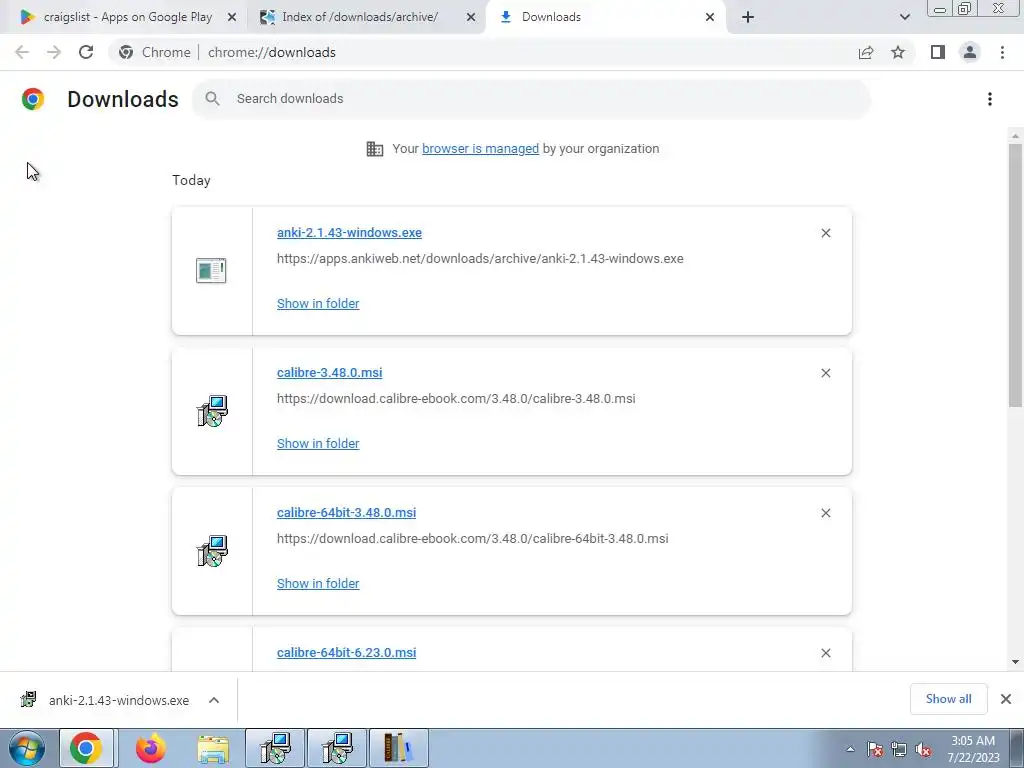Viewport: 1024px width, 768px height.
Task: Open the Chrome profile avatar
Action: click(970, 52)
